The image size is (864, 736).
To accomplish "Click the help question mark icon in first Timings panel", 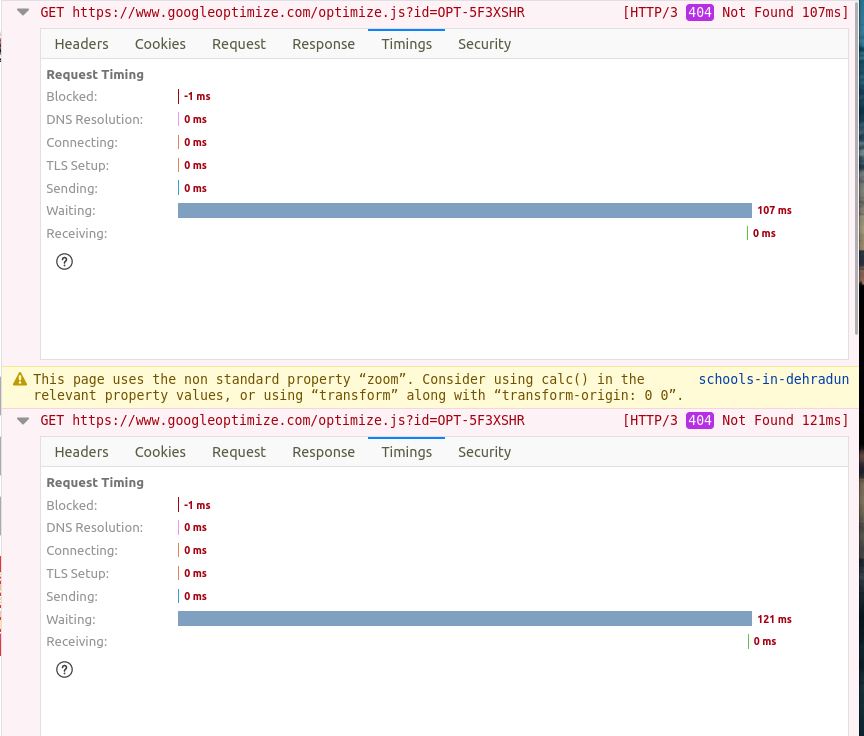I will [x=64, y=261].
